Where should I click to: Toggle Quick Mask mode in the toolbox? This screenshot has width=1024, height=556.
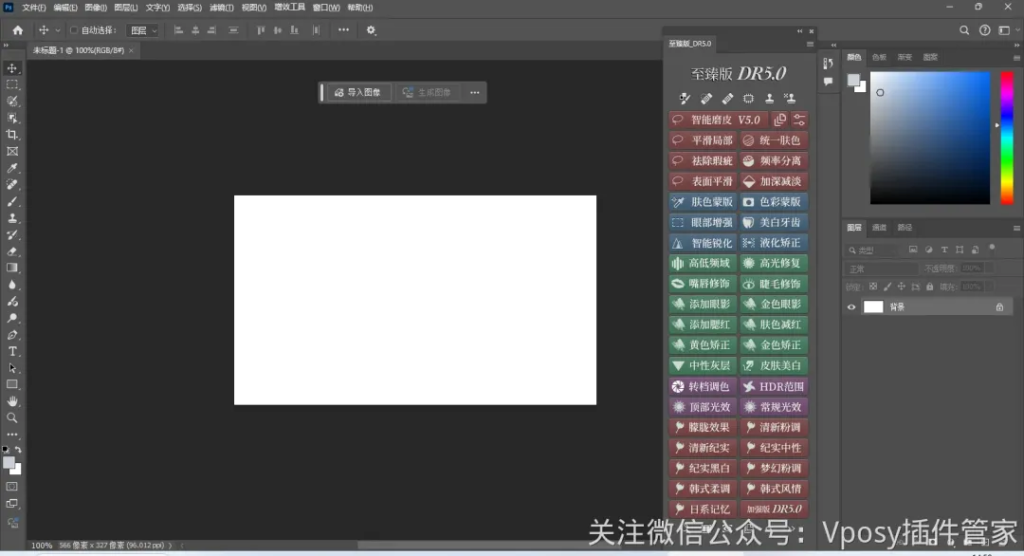click(12, 487)
